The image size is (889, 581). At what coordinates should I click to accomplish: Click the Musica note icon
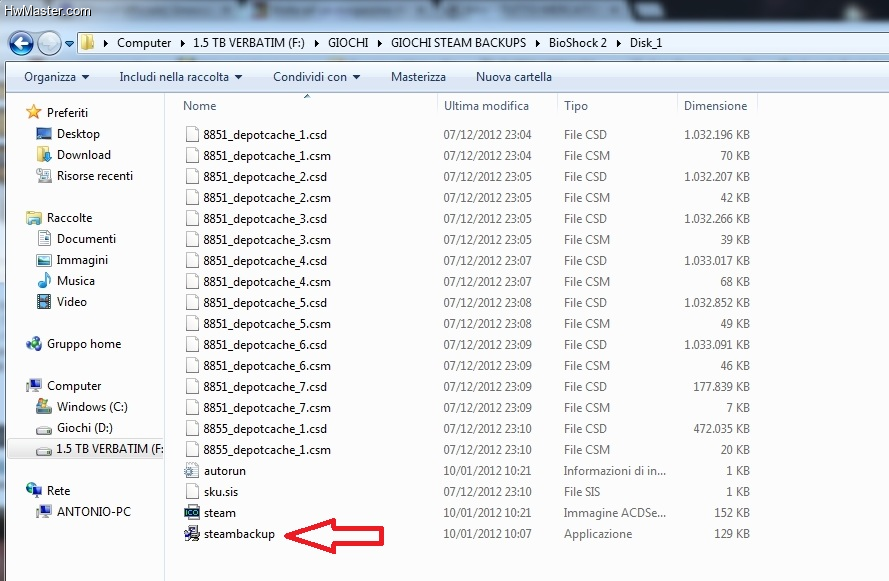(44, 281)
